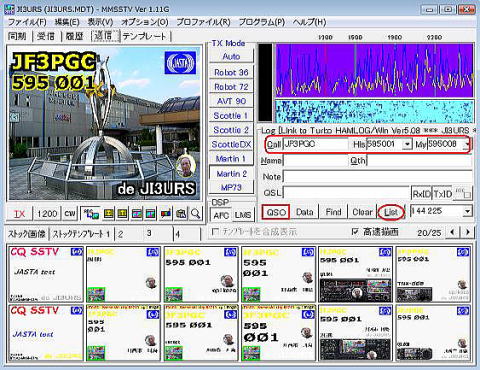Viewport: 480px width, 370px height.
Task: Click the QSO log button
Action: (x=276, y=212)
